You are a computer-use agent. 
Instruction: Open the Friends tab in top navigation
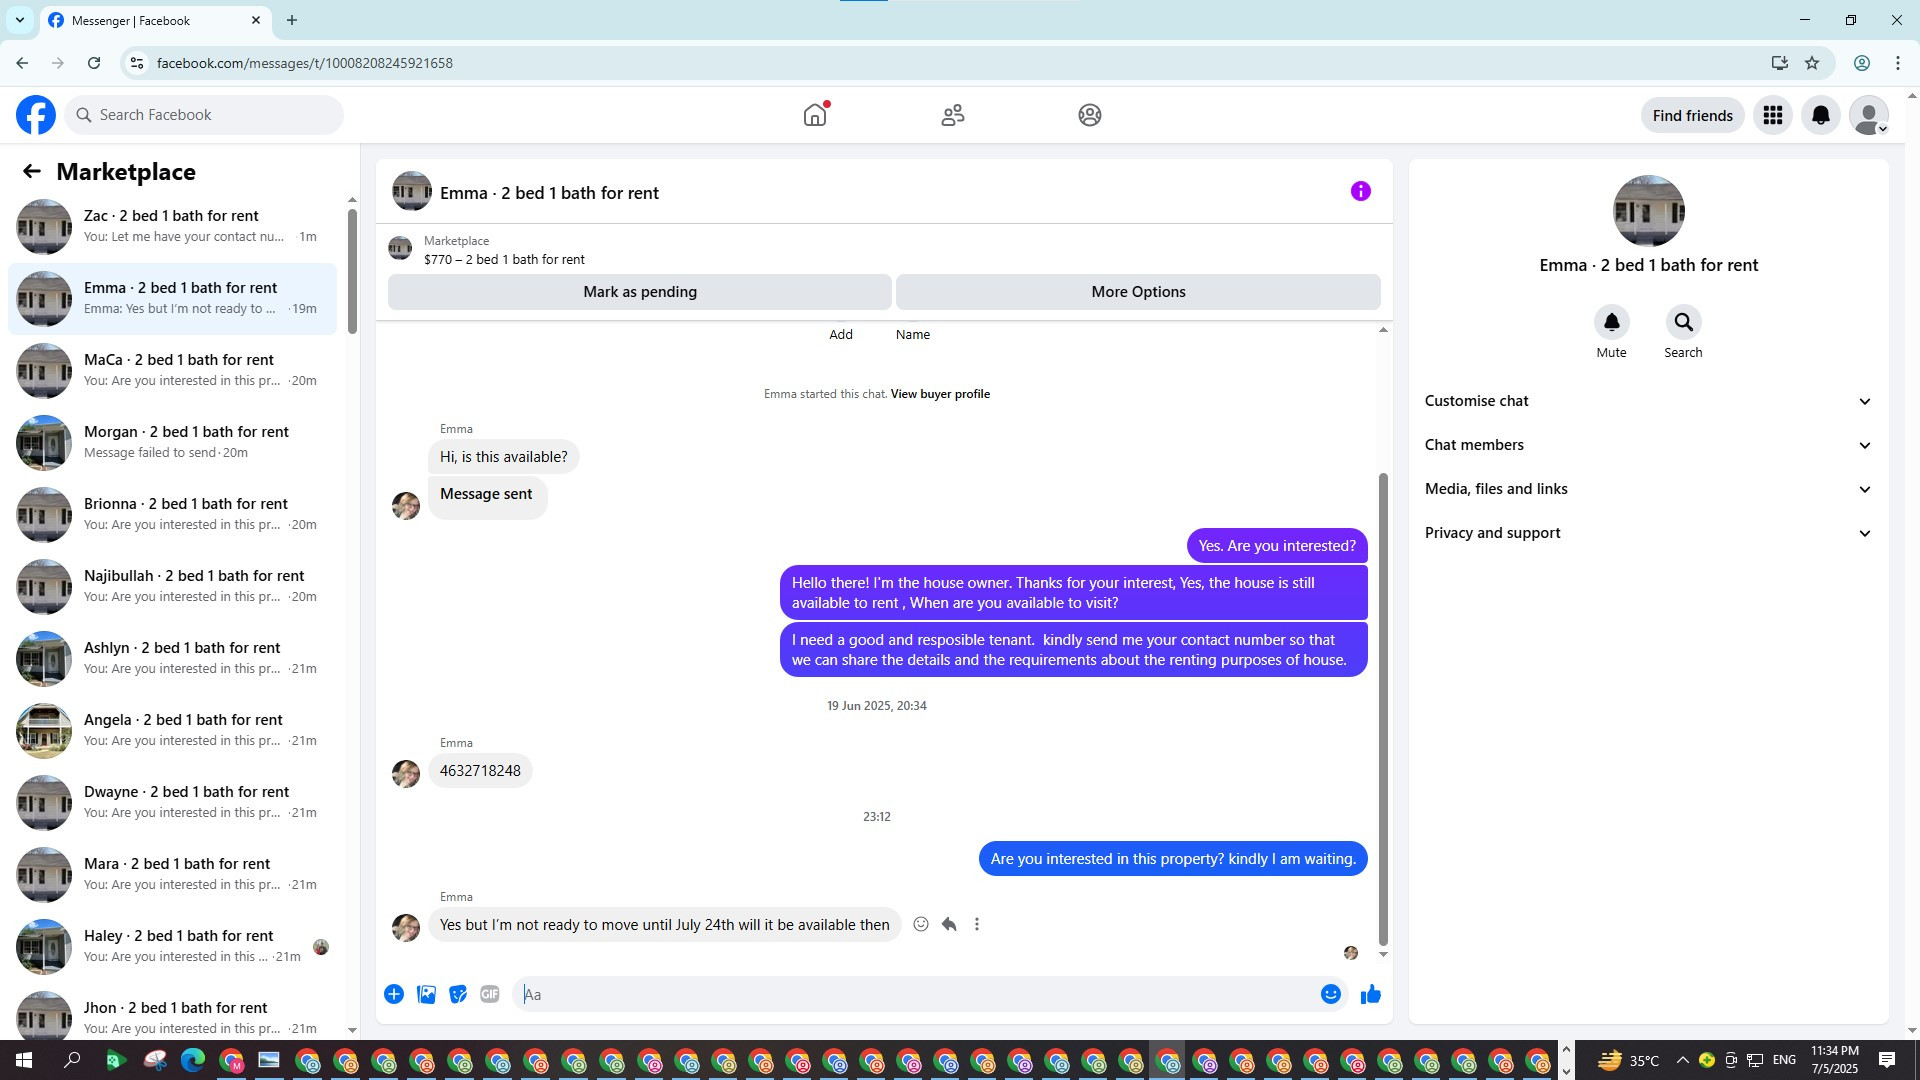[952, 115]
